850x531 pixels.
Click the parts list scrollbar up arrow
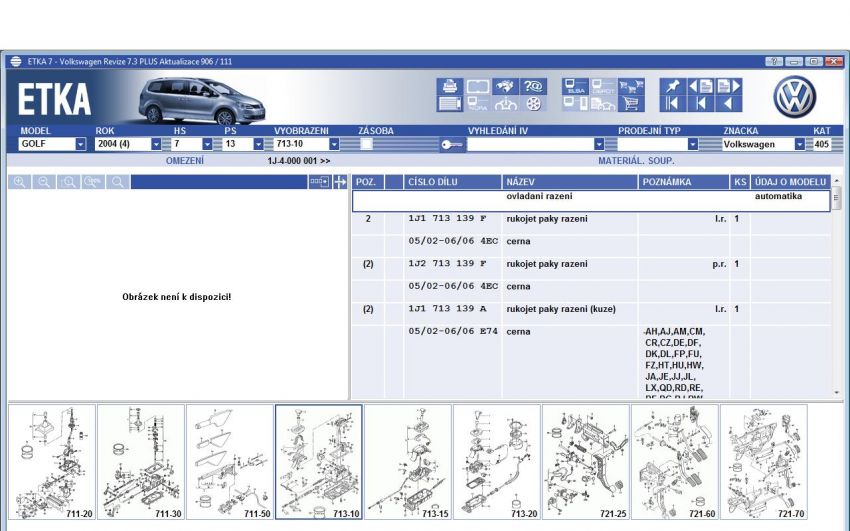pos(836,180)
